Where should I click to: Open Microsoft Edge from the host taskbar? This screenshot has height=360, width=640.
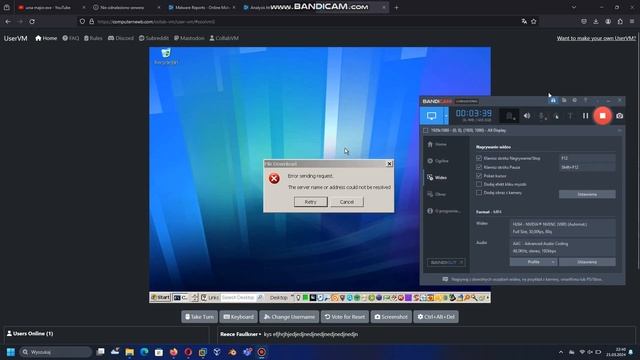point(144,352)
